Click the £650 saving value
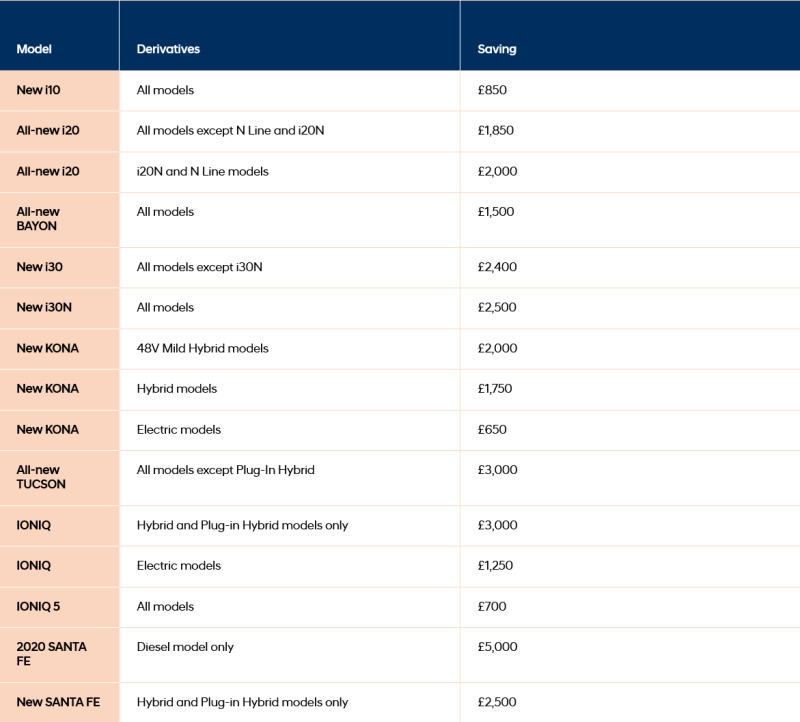 click(492, 429)
